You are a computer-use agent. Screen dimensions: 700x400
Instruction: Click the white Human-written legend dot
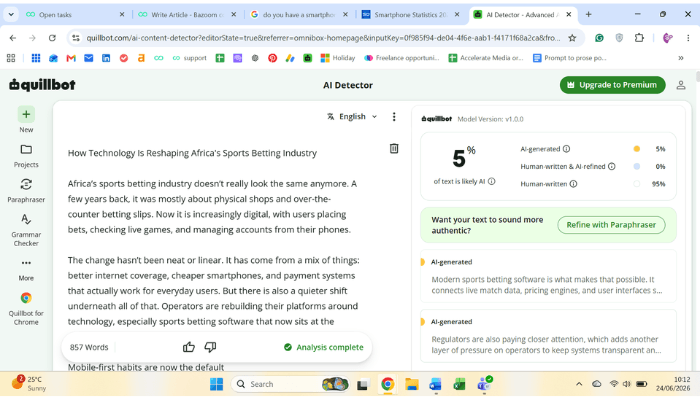coord(637,183)
